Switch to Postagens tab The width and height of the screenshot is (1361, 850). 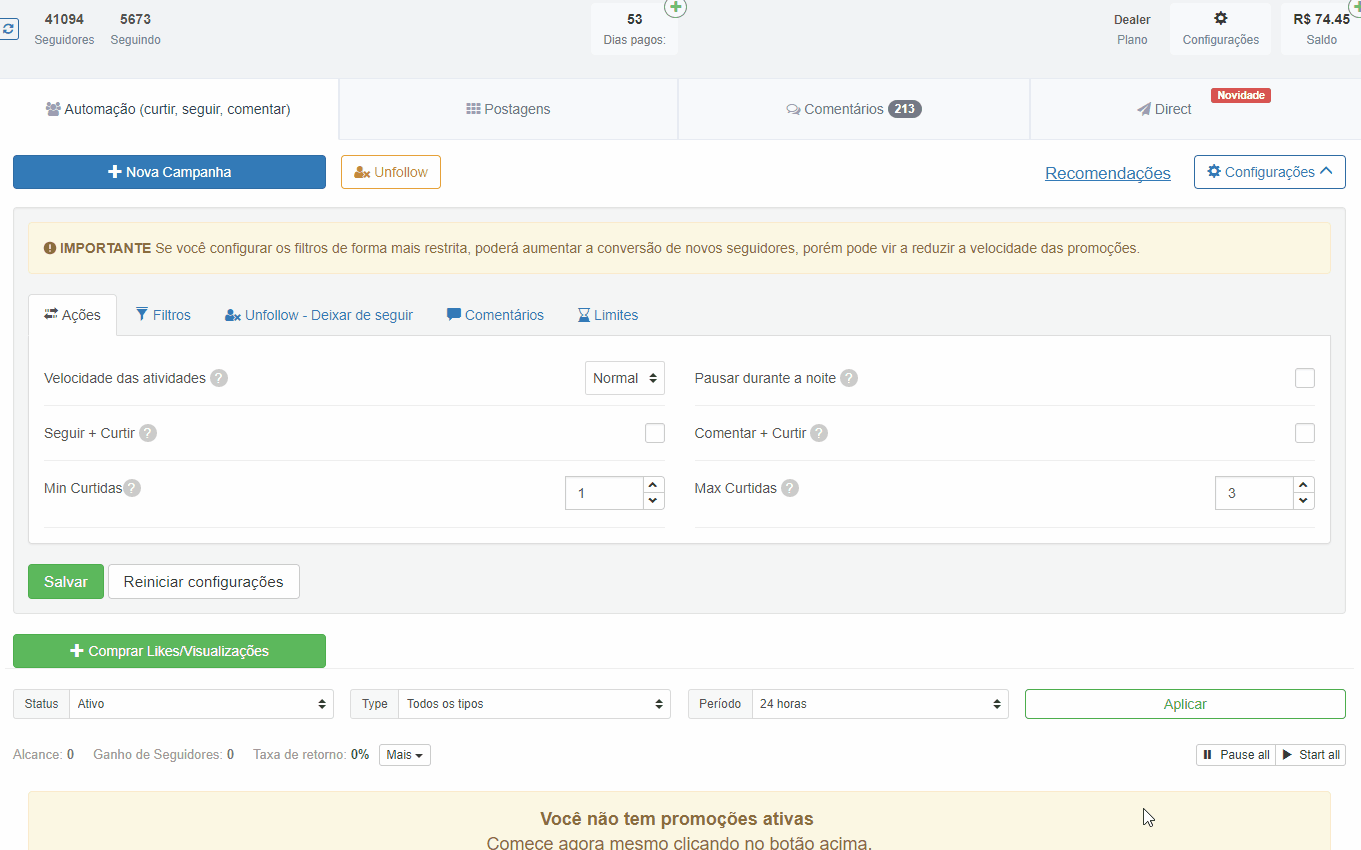point(508,109)
